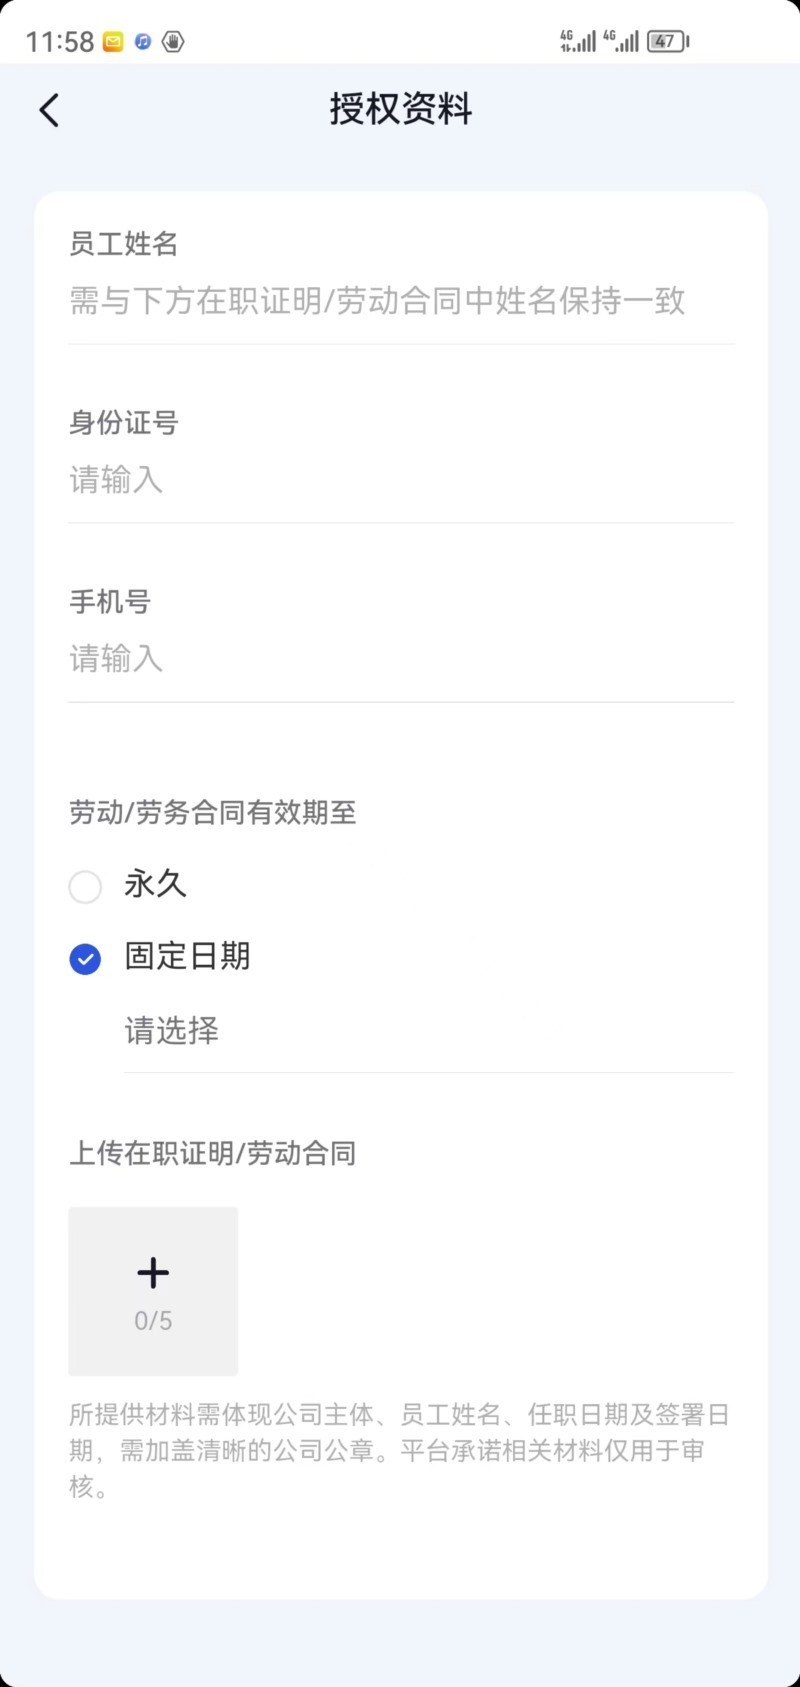Focus the 手机号 input field
Viewport: 800px width, 1687px height.
click(400, 659)
